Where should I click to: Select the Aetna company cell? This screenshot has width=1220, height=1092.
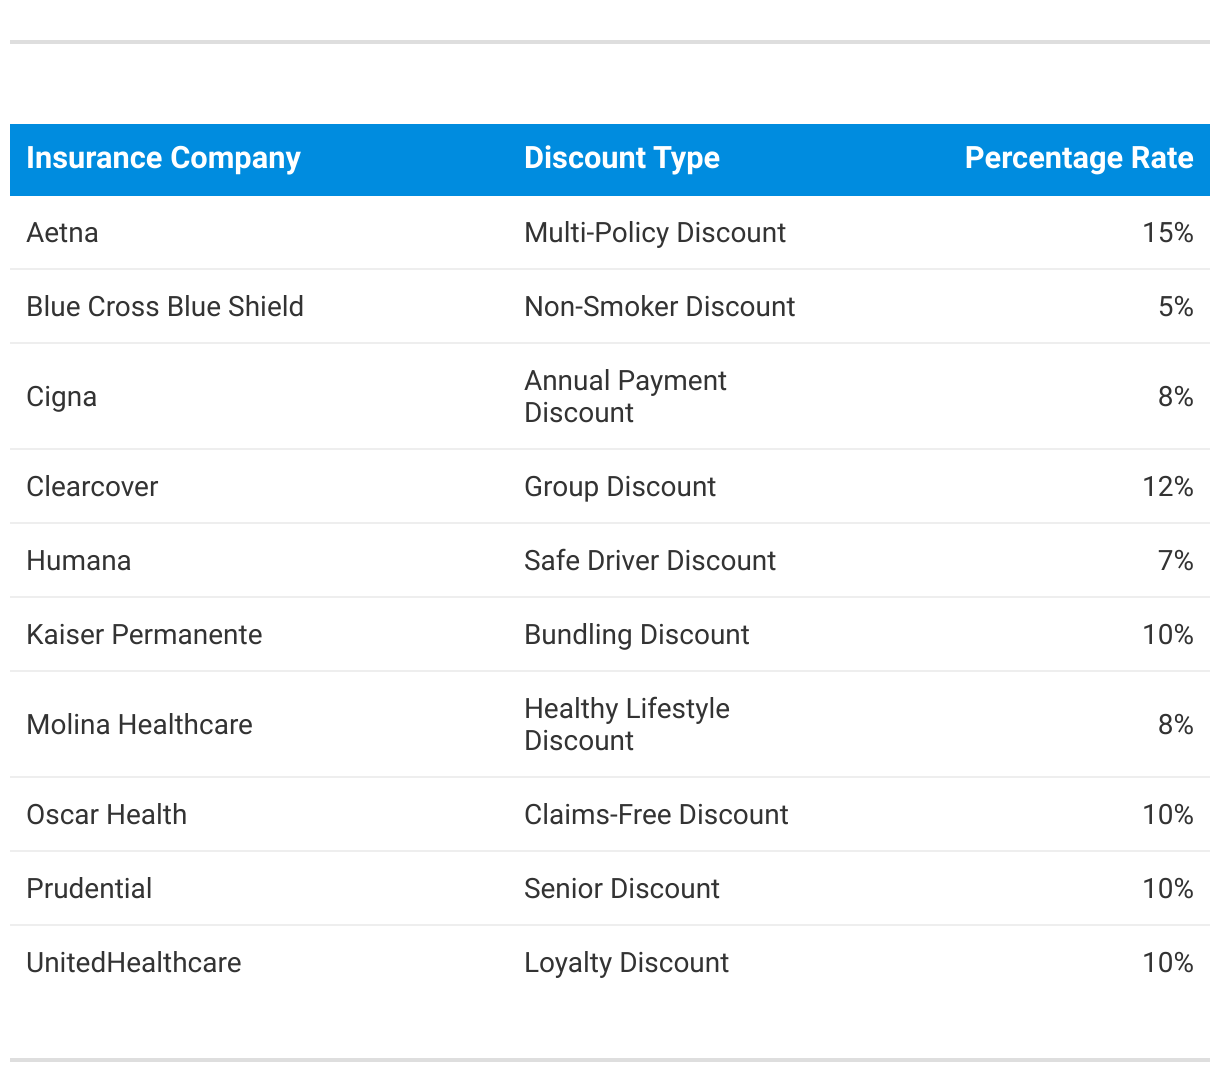click(x=62, y=233)
